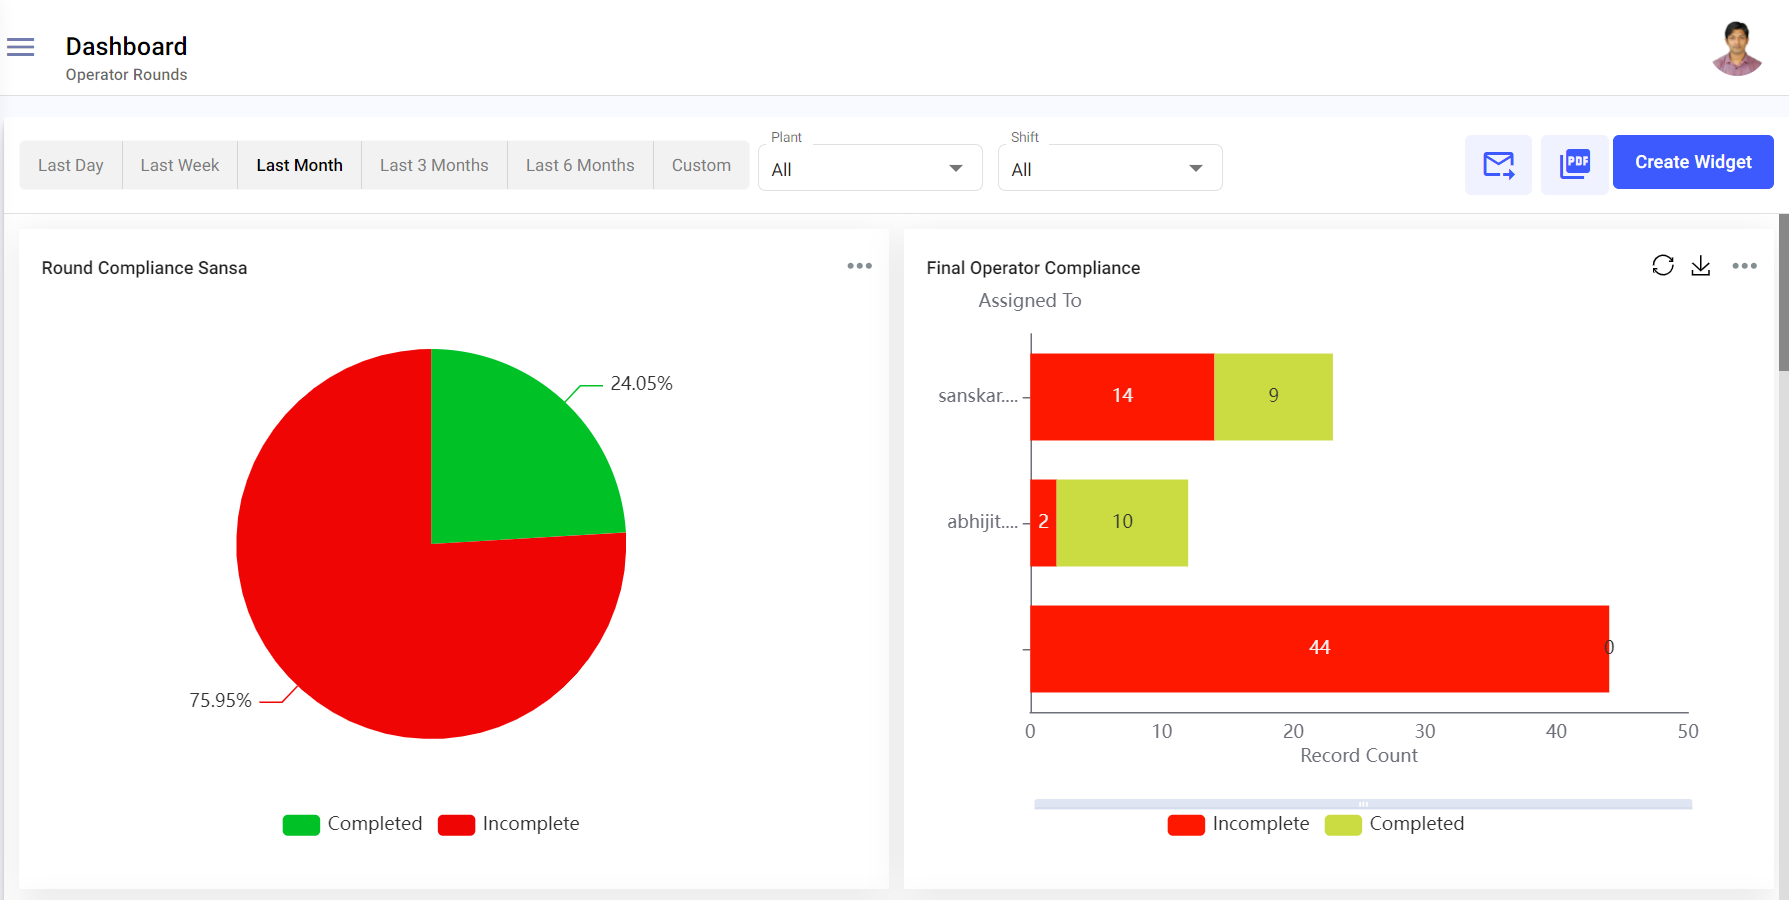Toggle Incomplete series in bar chart legend
This screenshot has width=1789, height=900.
point(1238,824)
